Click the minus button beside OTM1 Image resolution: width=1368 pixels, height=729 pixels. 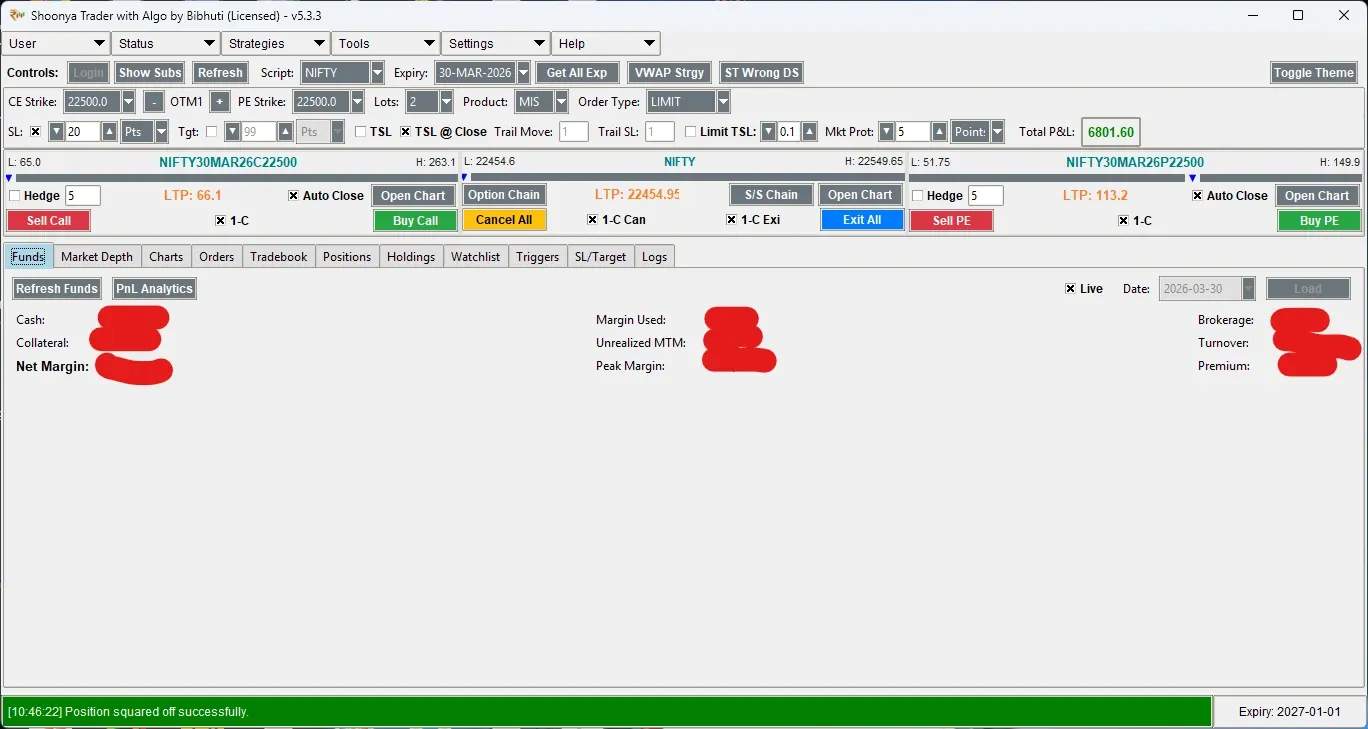tap(154, 102)
